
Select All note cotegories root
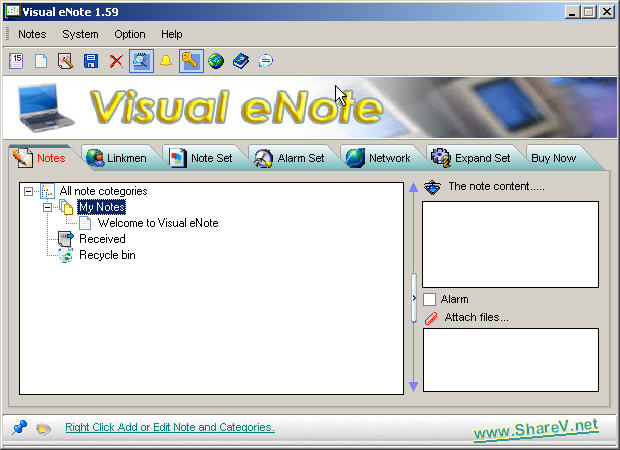(x=103, y=191)
